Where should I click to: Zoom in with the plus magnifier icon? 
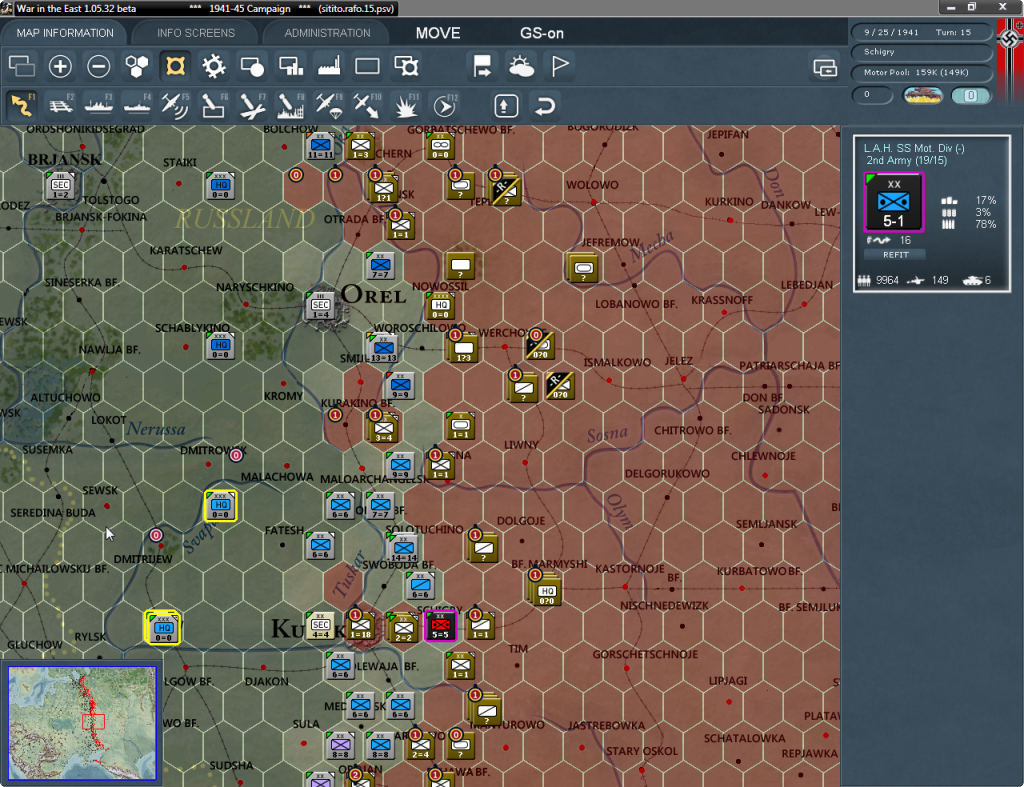coord(60,66)
